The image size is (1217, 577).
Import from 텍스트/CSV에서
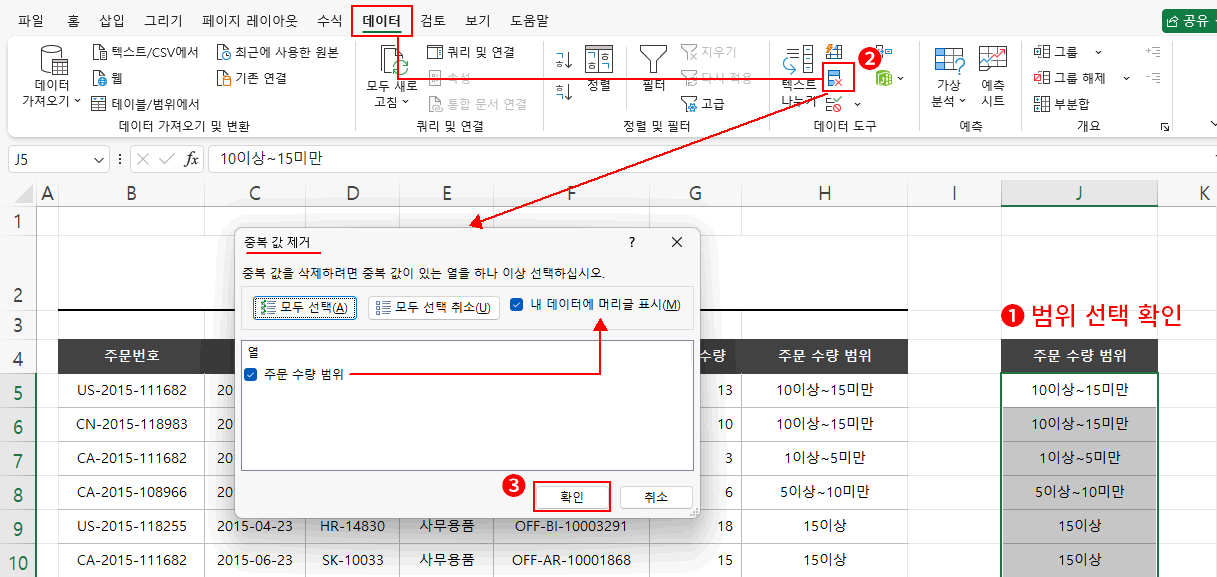[145, 52]
